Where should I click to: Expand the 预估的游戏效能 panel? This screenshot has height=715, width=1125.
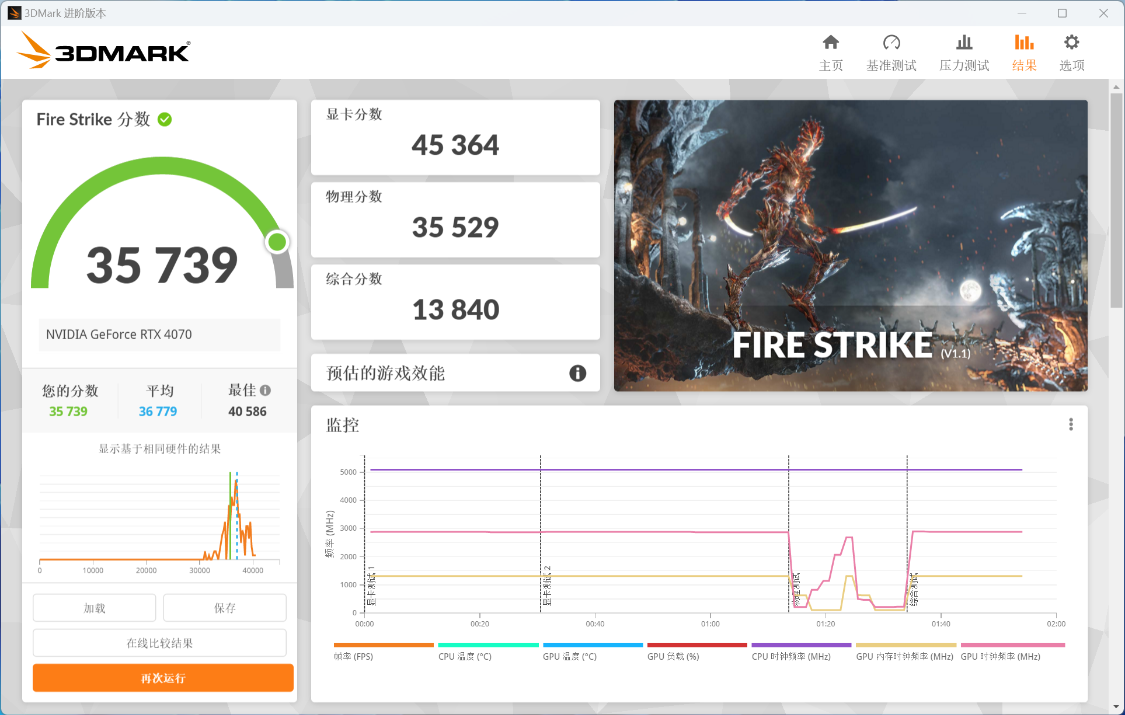click(455, 373)
